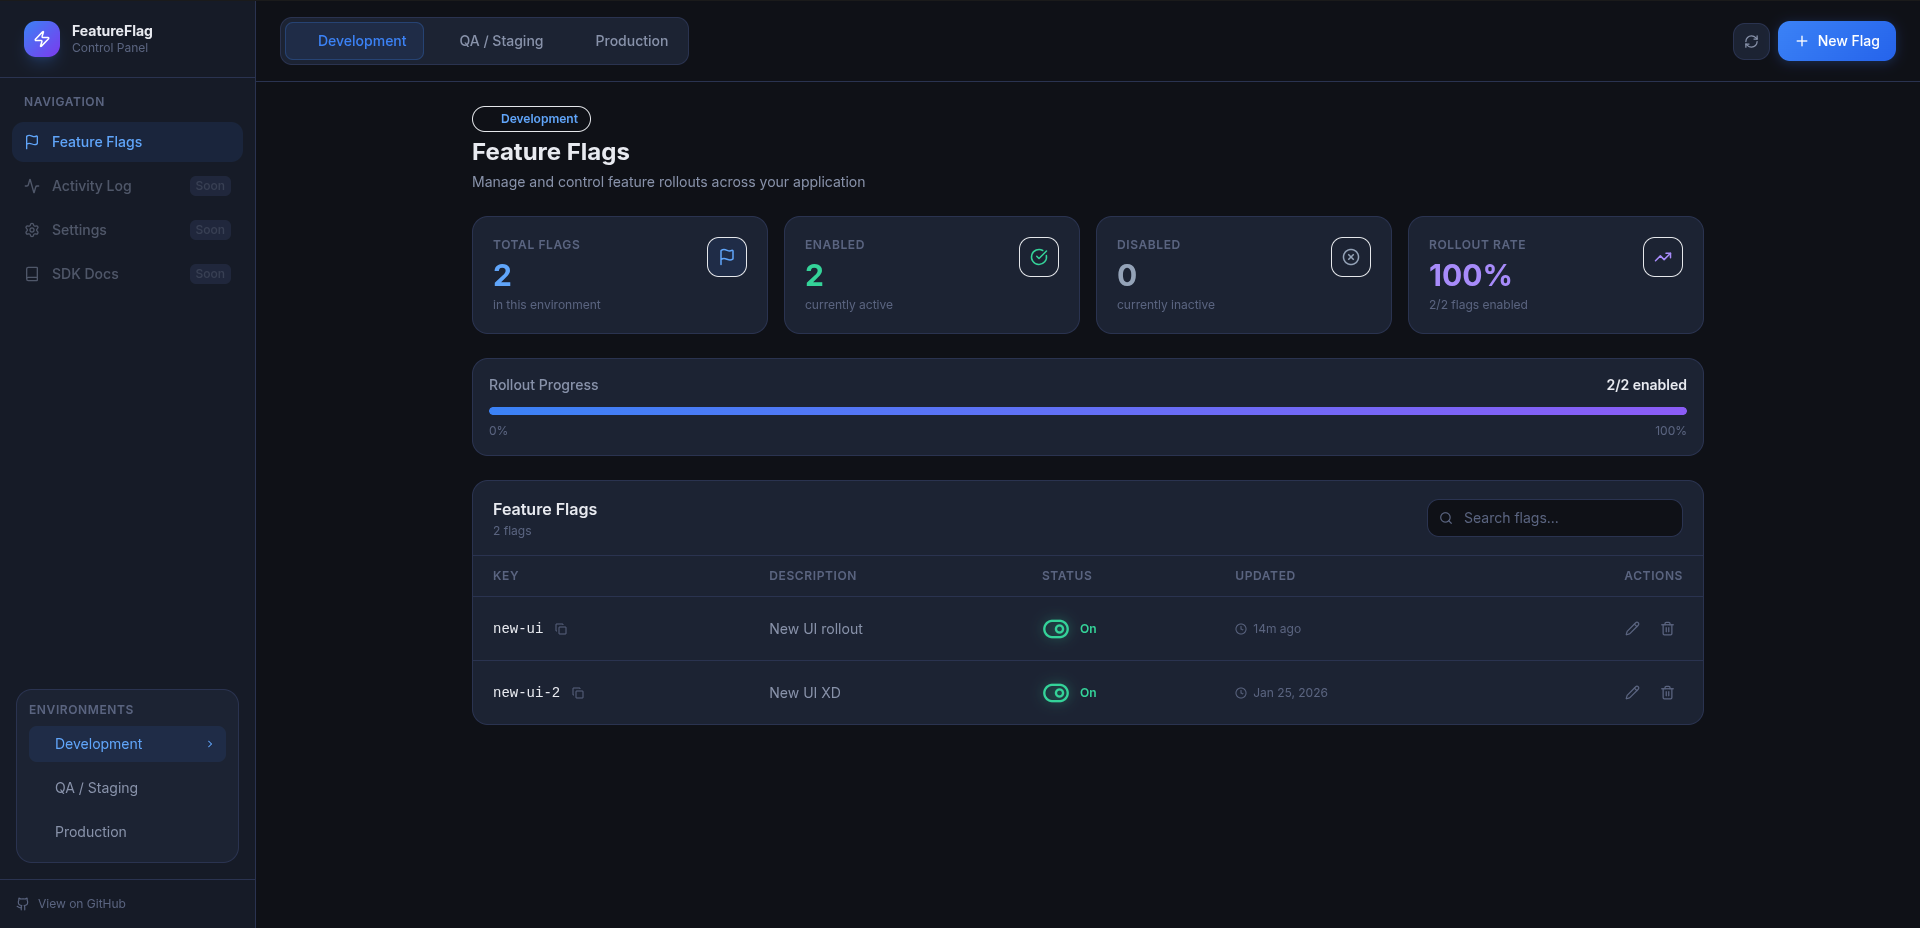Image resolution: width=1920 pixels, height=928 pixels.
Task: Open the SDK Docs navigation item
Action: (127, 274)
